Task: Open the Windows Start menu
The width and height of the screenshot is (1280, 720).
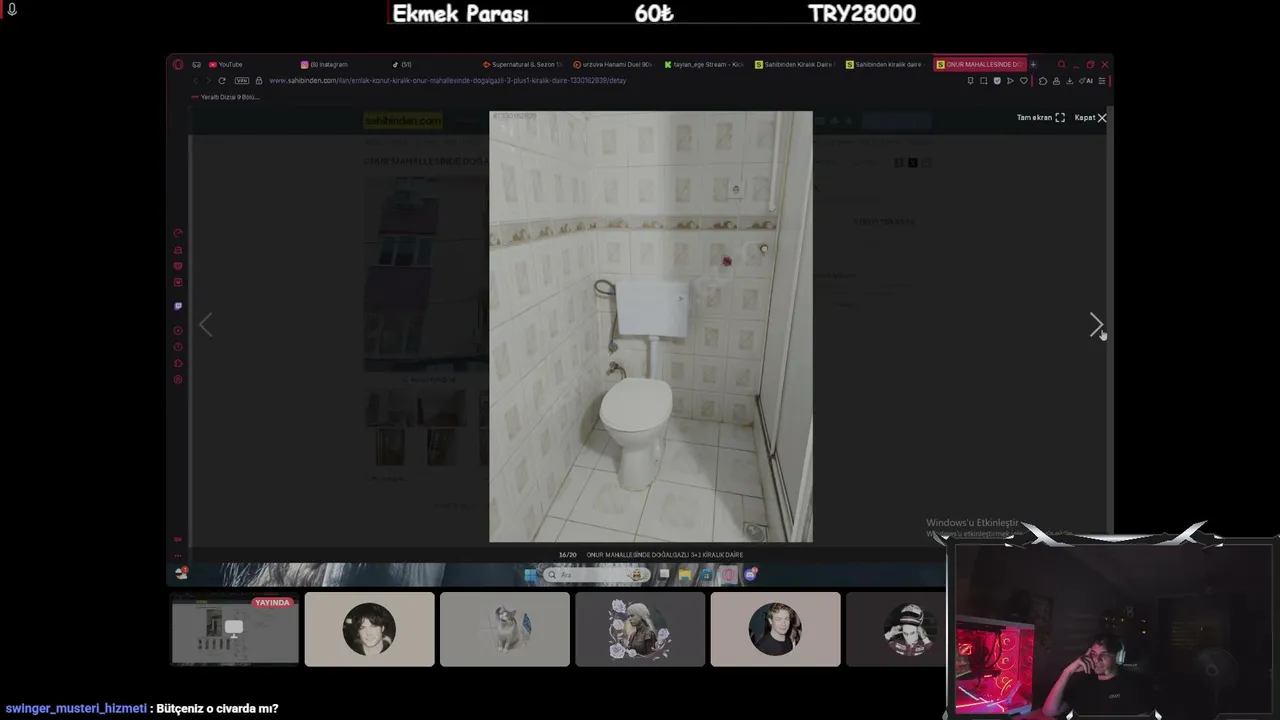Action: 530,575
